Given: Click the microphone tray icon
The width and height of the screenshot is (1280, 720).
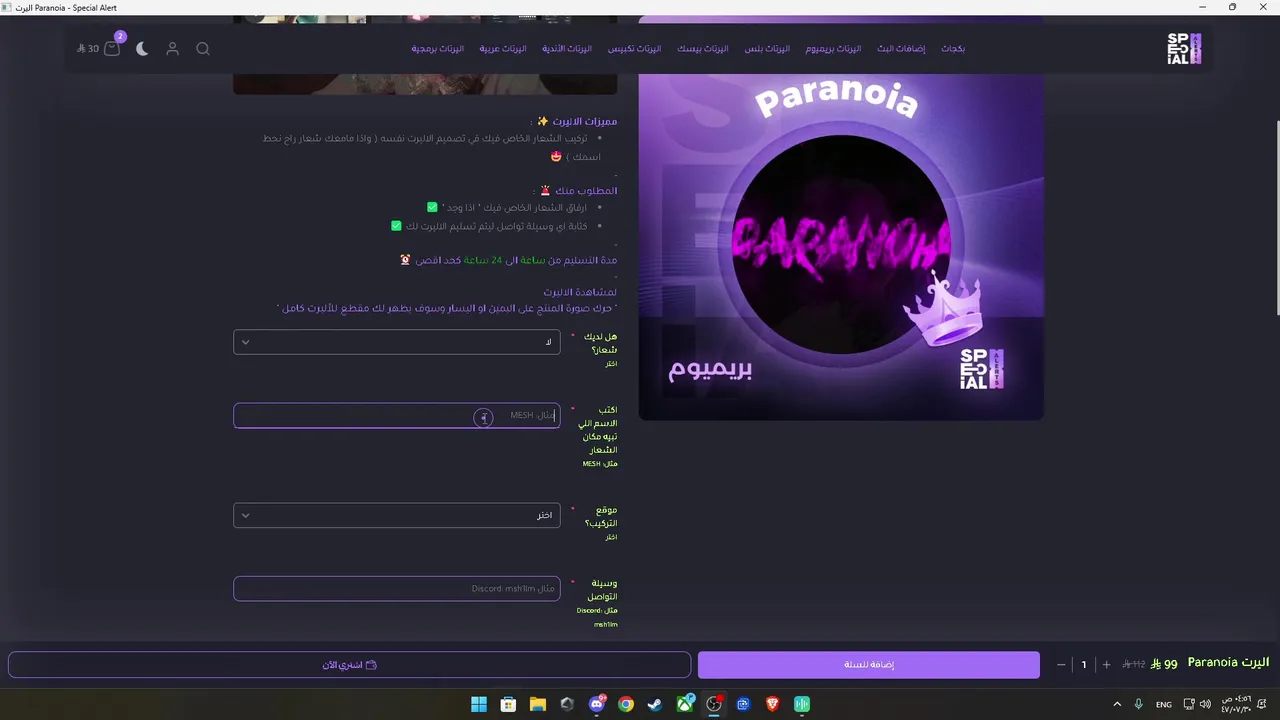Looking at the screenshot, I should point(1140,704).
